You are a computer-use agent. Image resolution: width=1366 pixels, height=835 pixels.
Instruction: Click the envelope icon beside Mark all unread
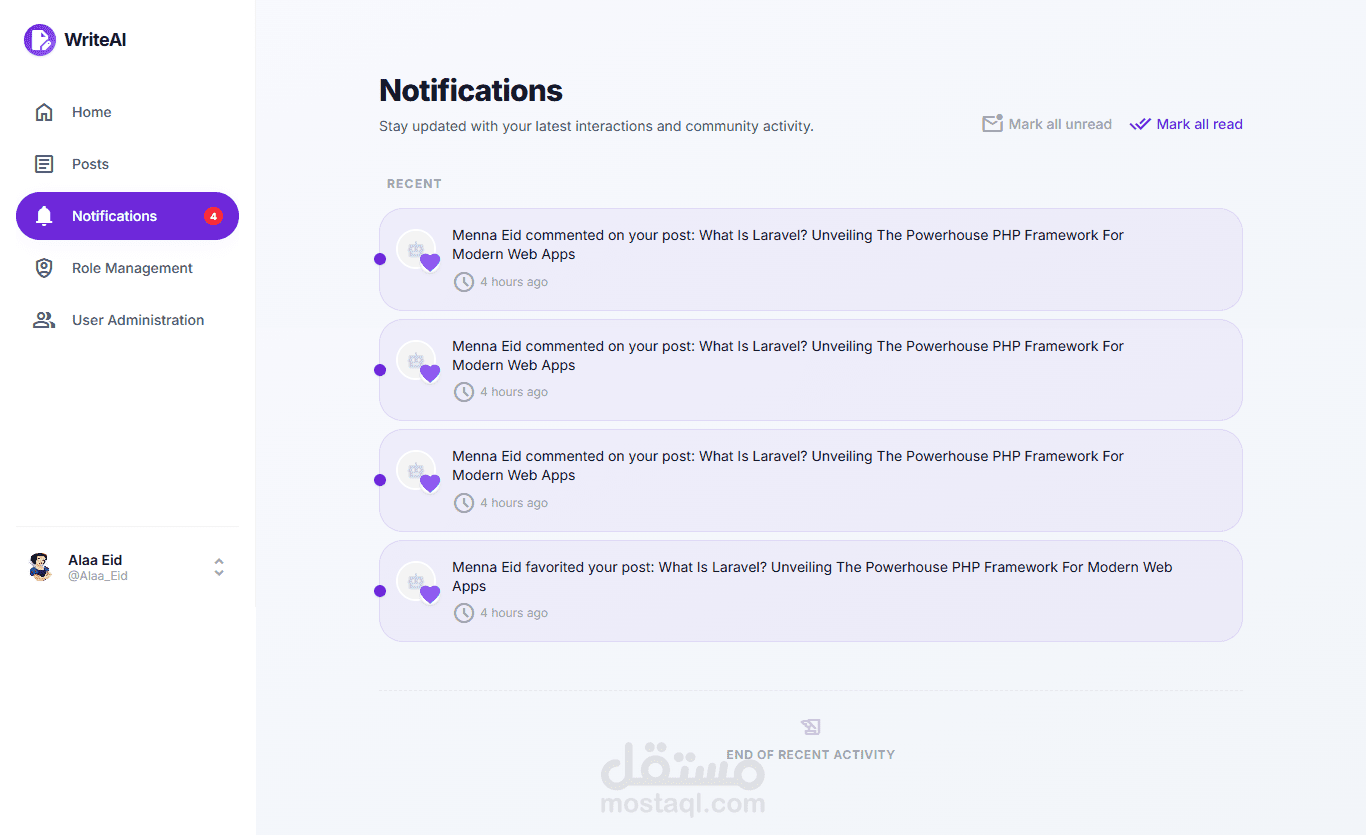click(x=992, y=124)
